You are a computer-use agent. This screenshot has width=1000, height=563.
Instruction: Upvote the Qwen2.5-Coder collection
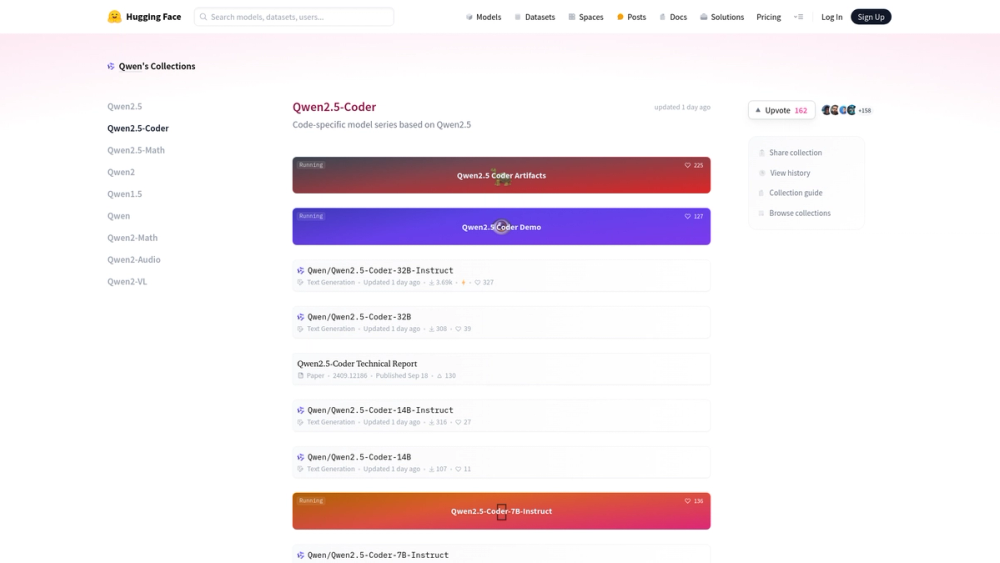pos(781,110)
